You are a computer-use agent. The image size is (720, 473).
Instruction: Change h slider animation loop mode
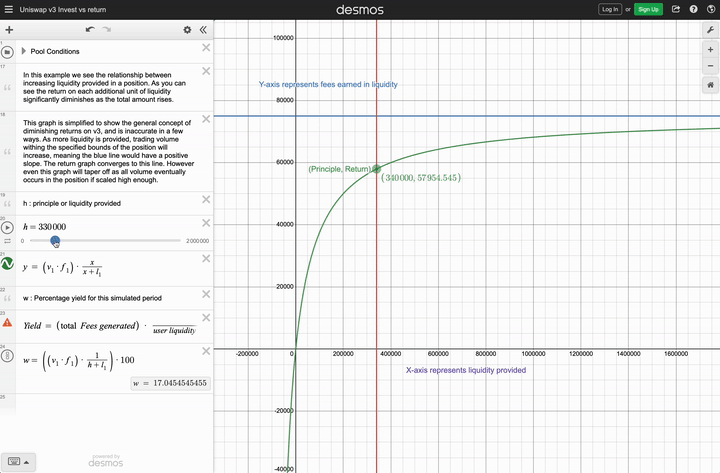point(7,241)
